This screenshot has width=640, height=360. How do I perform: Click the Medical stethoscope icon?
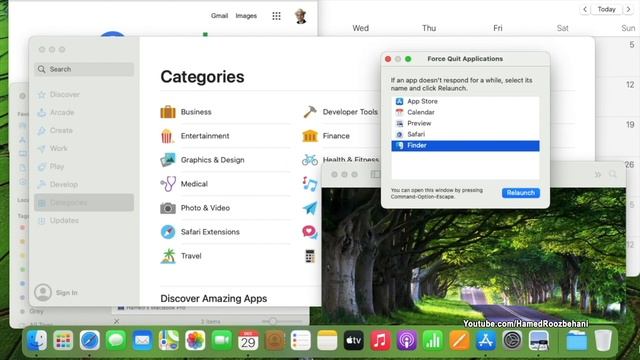pos(168,184)
